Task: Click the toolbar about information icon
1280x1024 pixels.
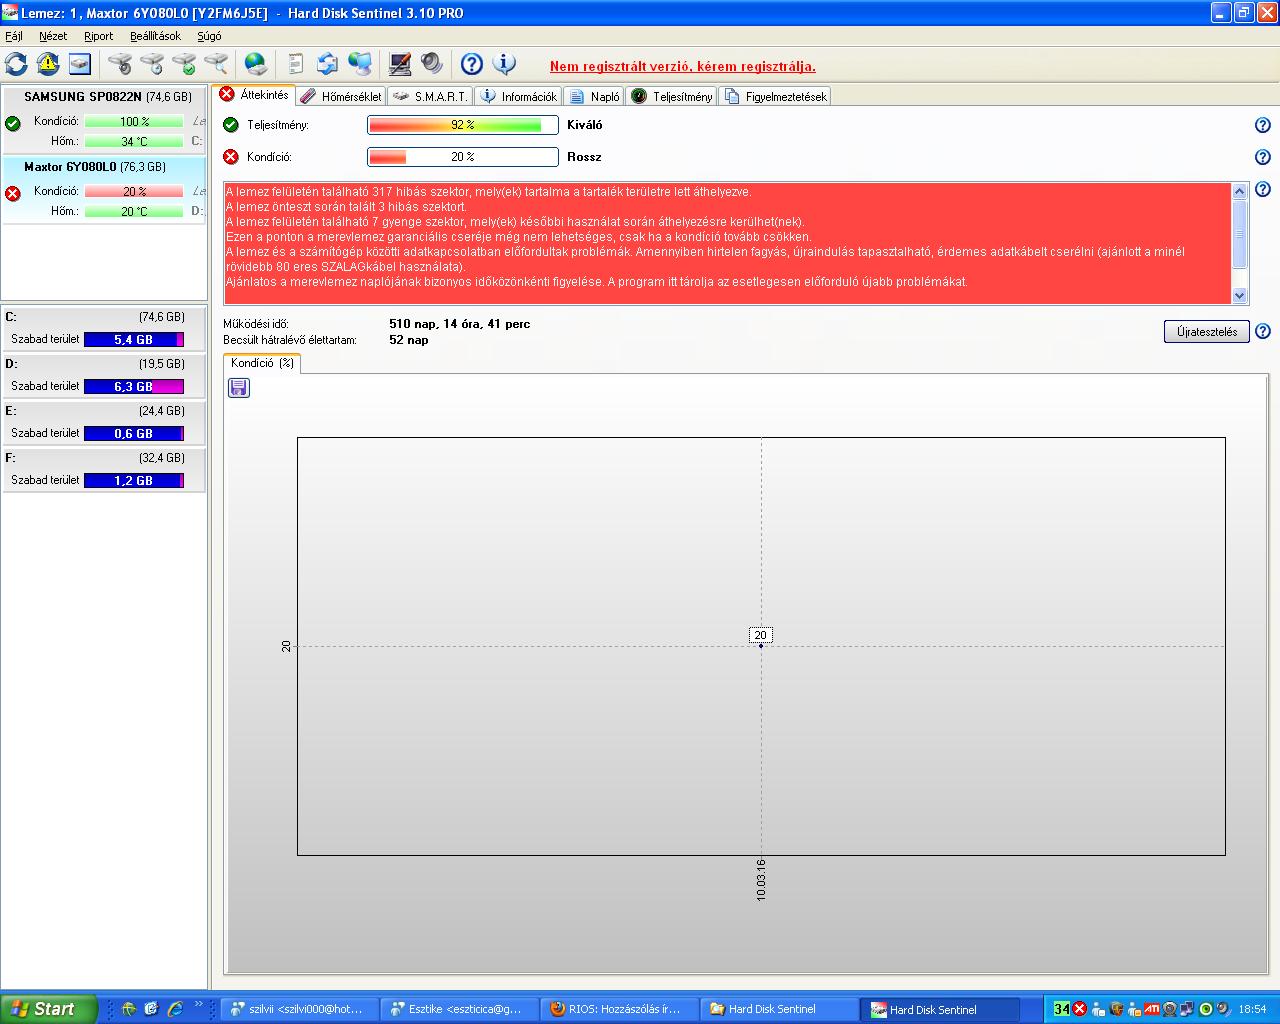Action: [504, 64]
